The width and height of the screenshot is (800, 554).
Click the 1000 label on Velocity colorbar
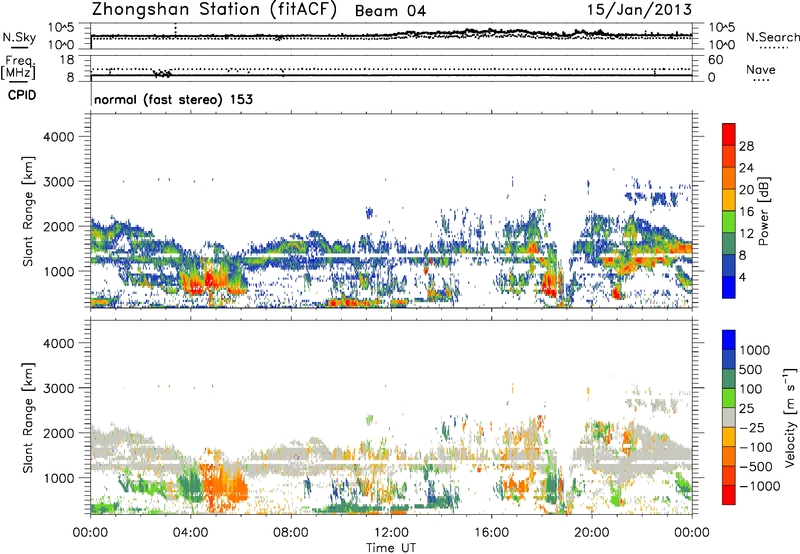(755, 350)
